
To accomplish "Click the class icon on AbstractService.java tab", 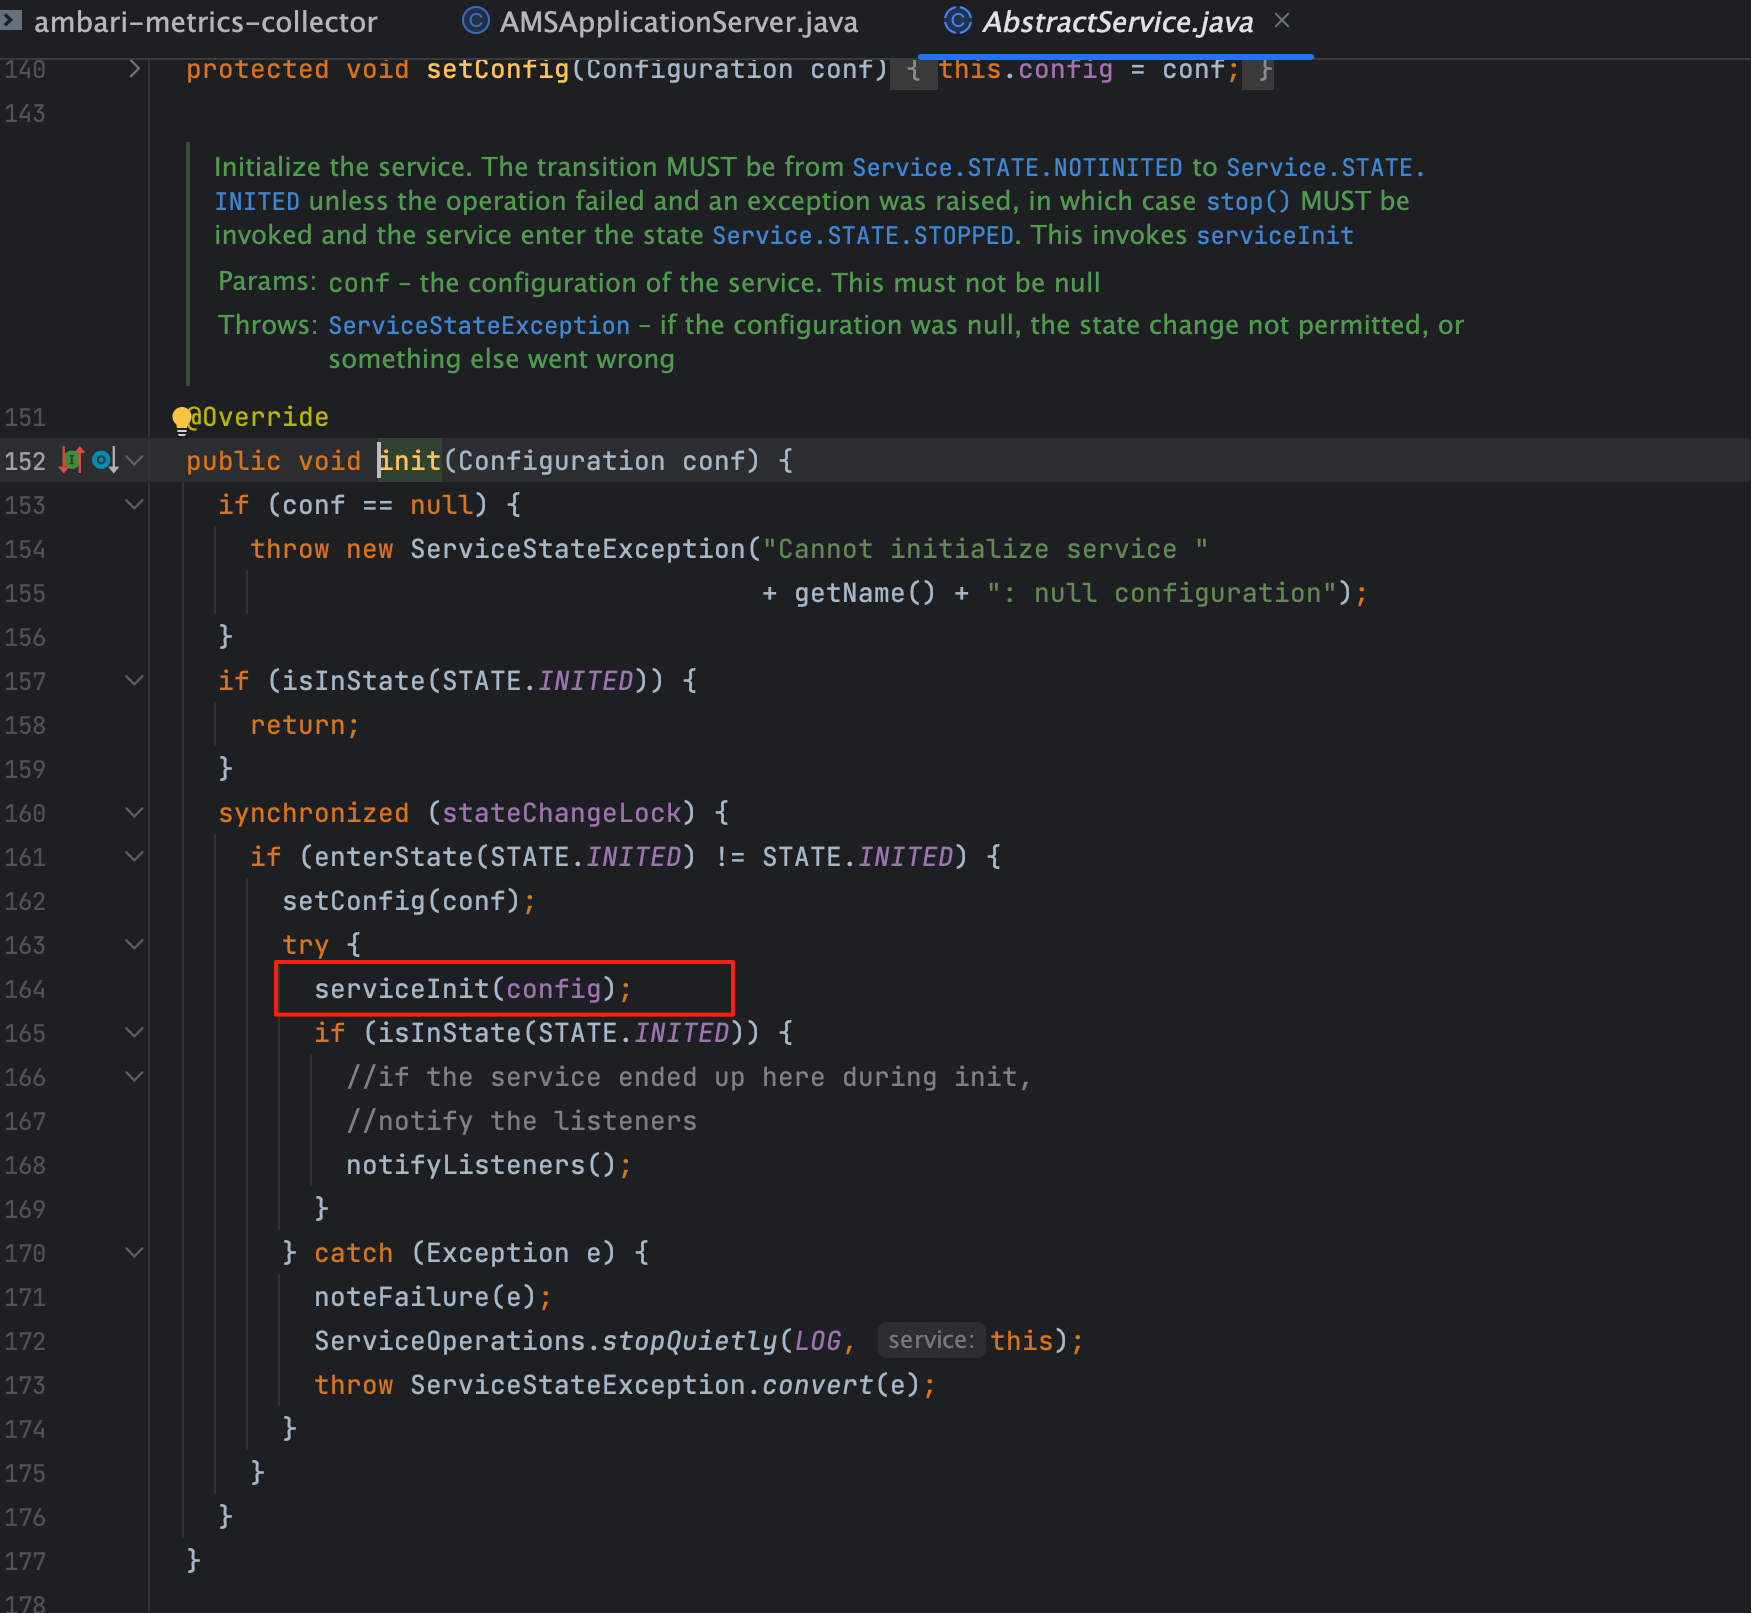I will [x=958, y=20].
